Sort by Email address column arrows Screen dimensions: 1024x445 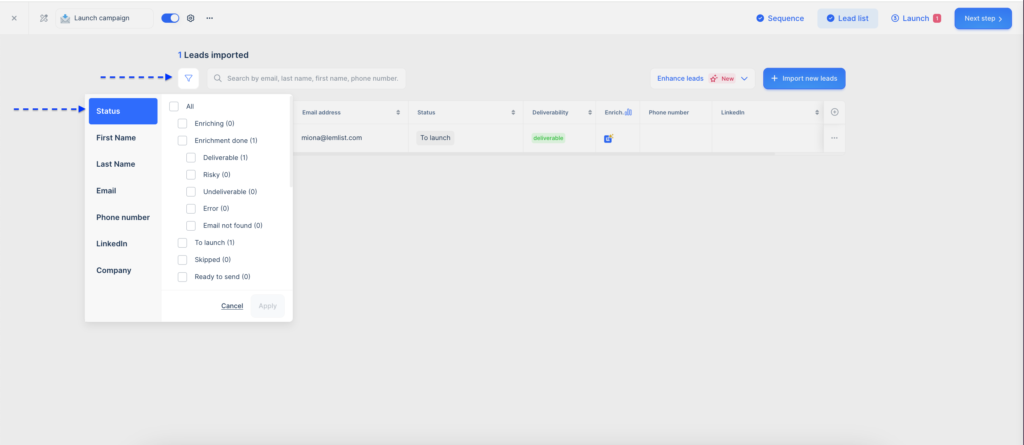[x=398, y=112]
